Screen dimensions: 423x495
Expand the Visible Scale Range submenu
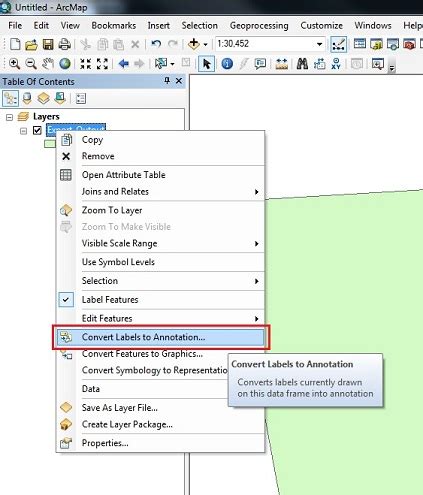[256, 244]
